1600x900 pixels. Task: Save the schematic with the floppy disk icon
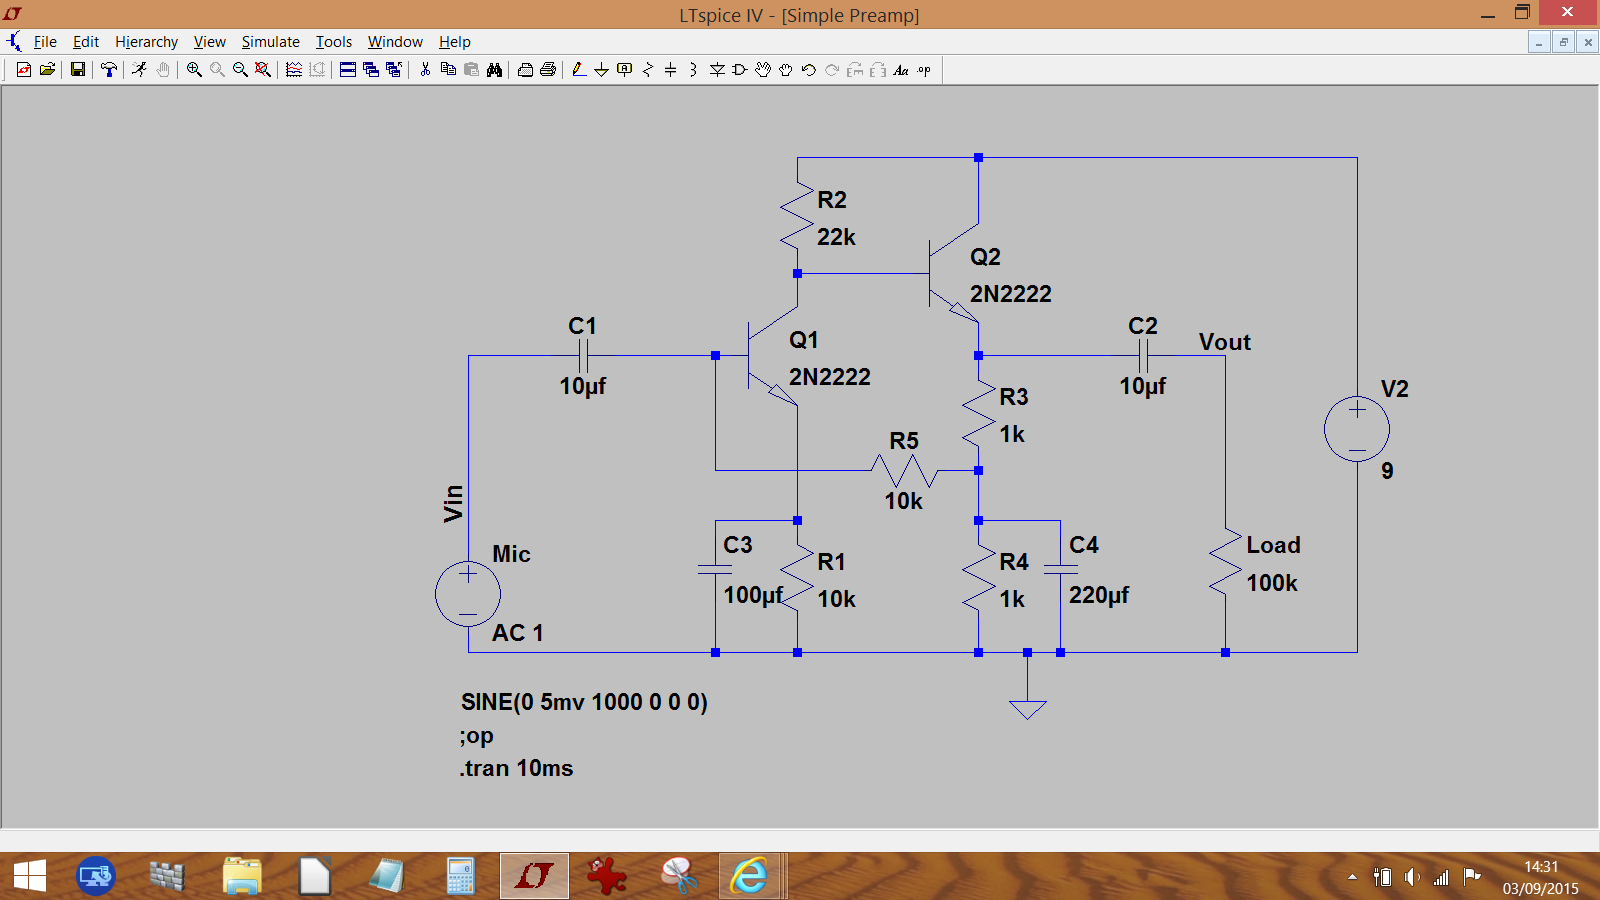pyautogui.click(x=77, y=70)
